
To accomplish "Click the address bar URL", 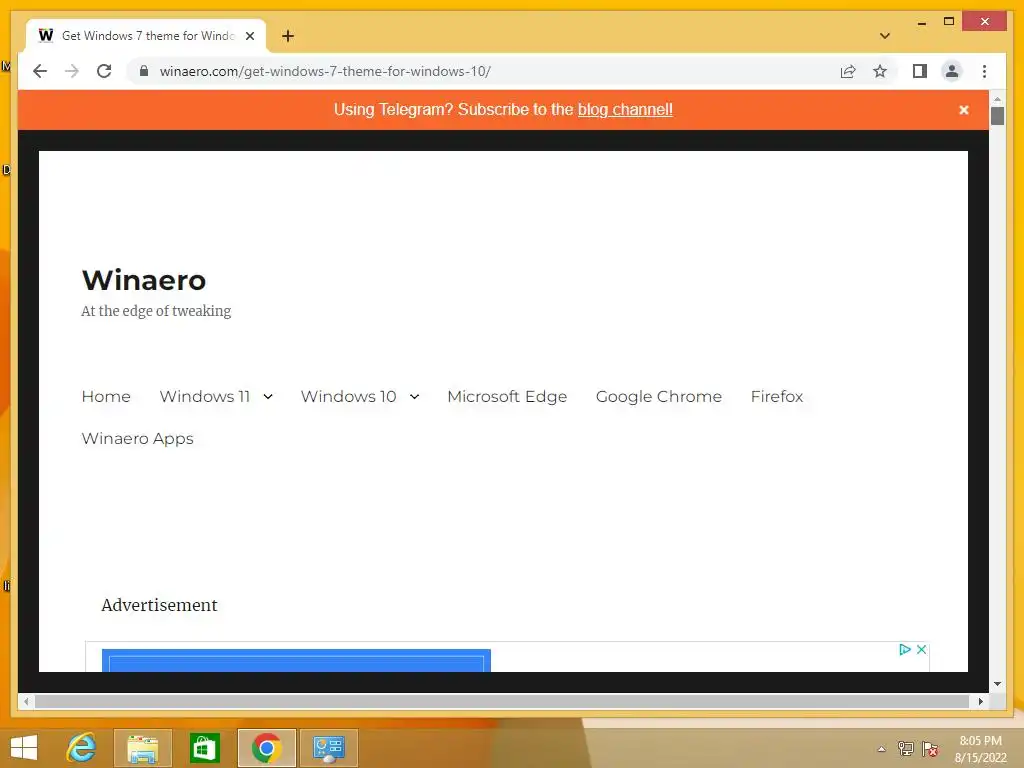I will coord(325,71).
